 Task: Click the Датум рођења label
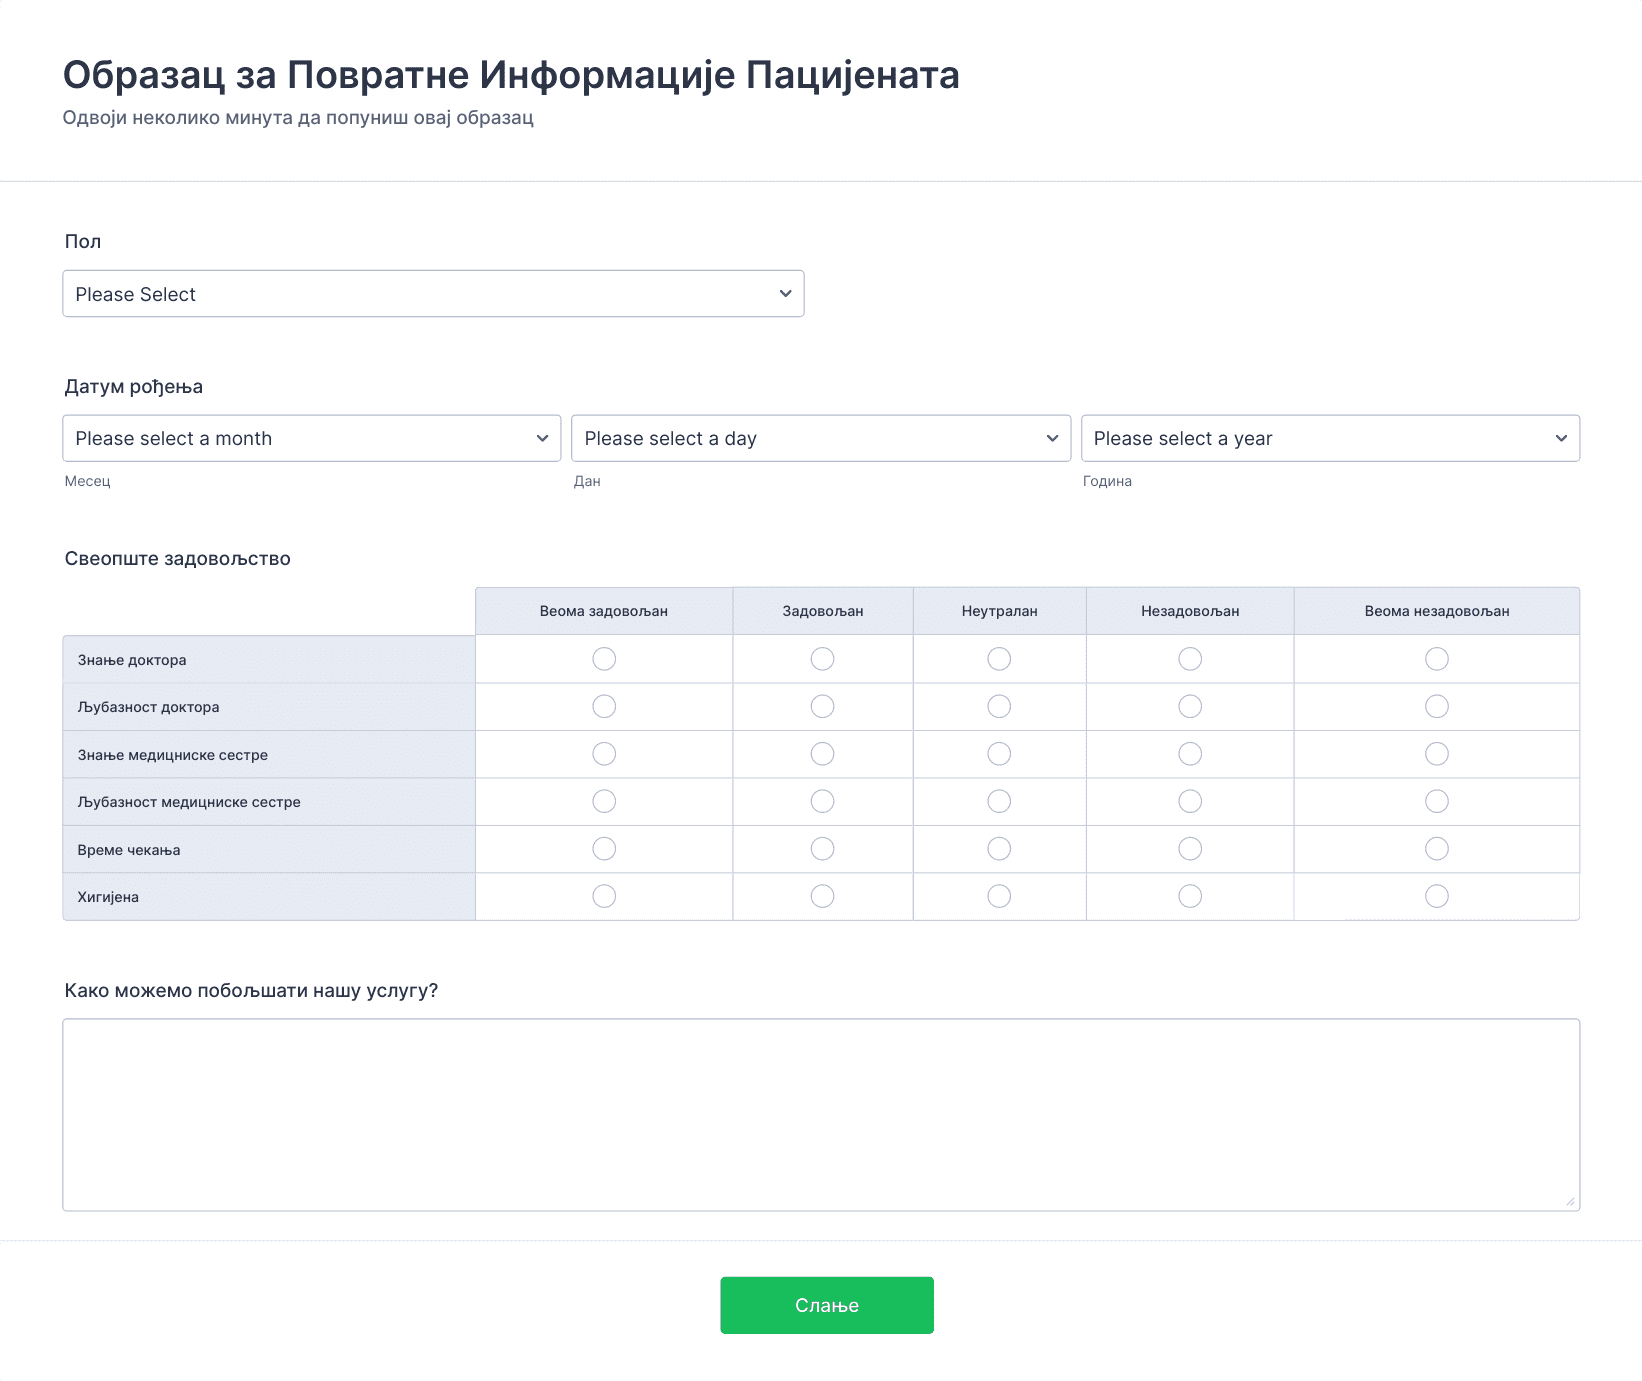(134, 387)
